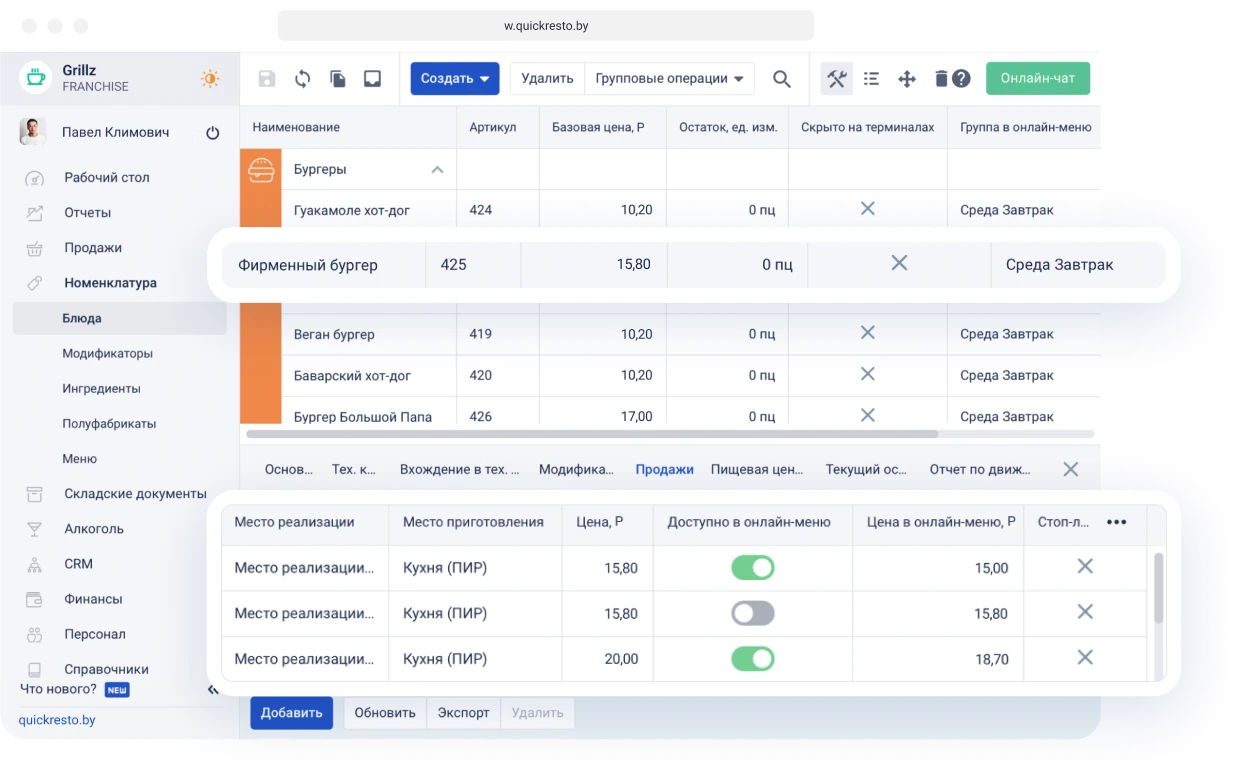Open the Создать dropdown

[455, 78]
